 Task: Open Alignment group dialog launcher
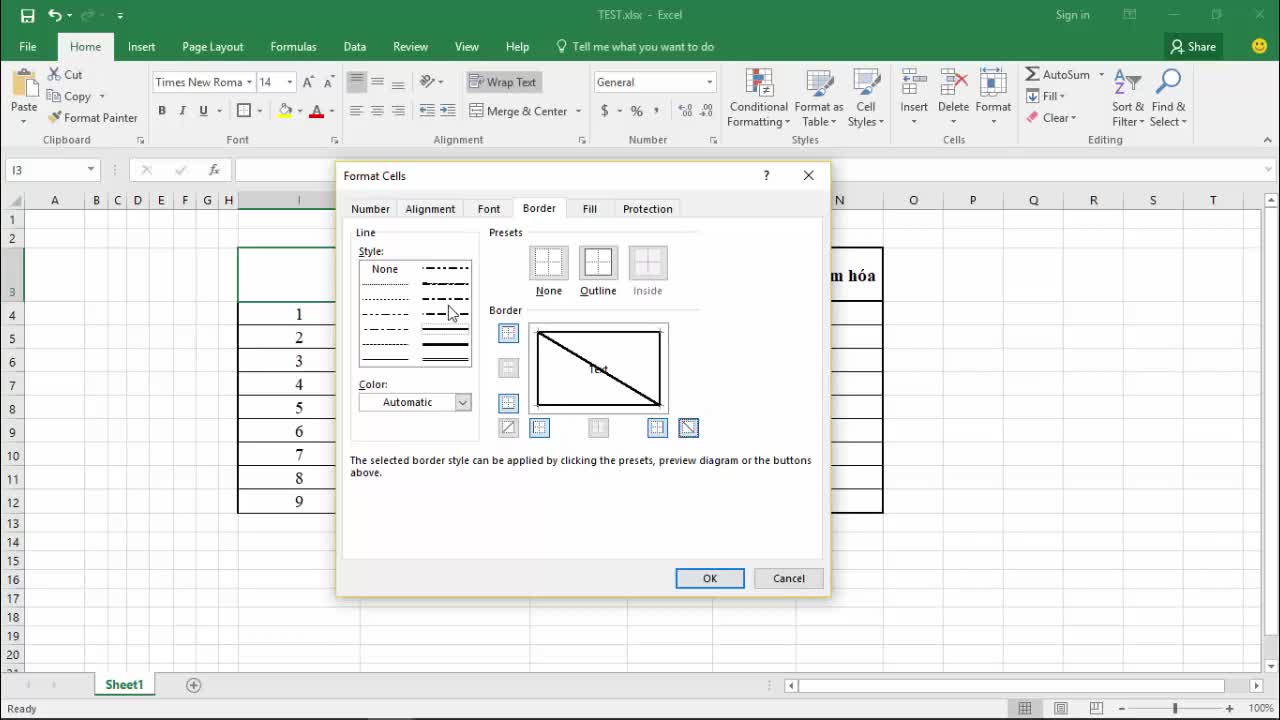click(x=581, y=140)
